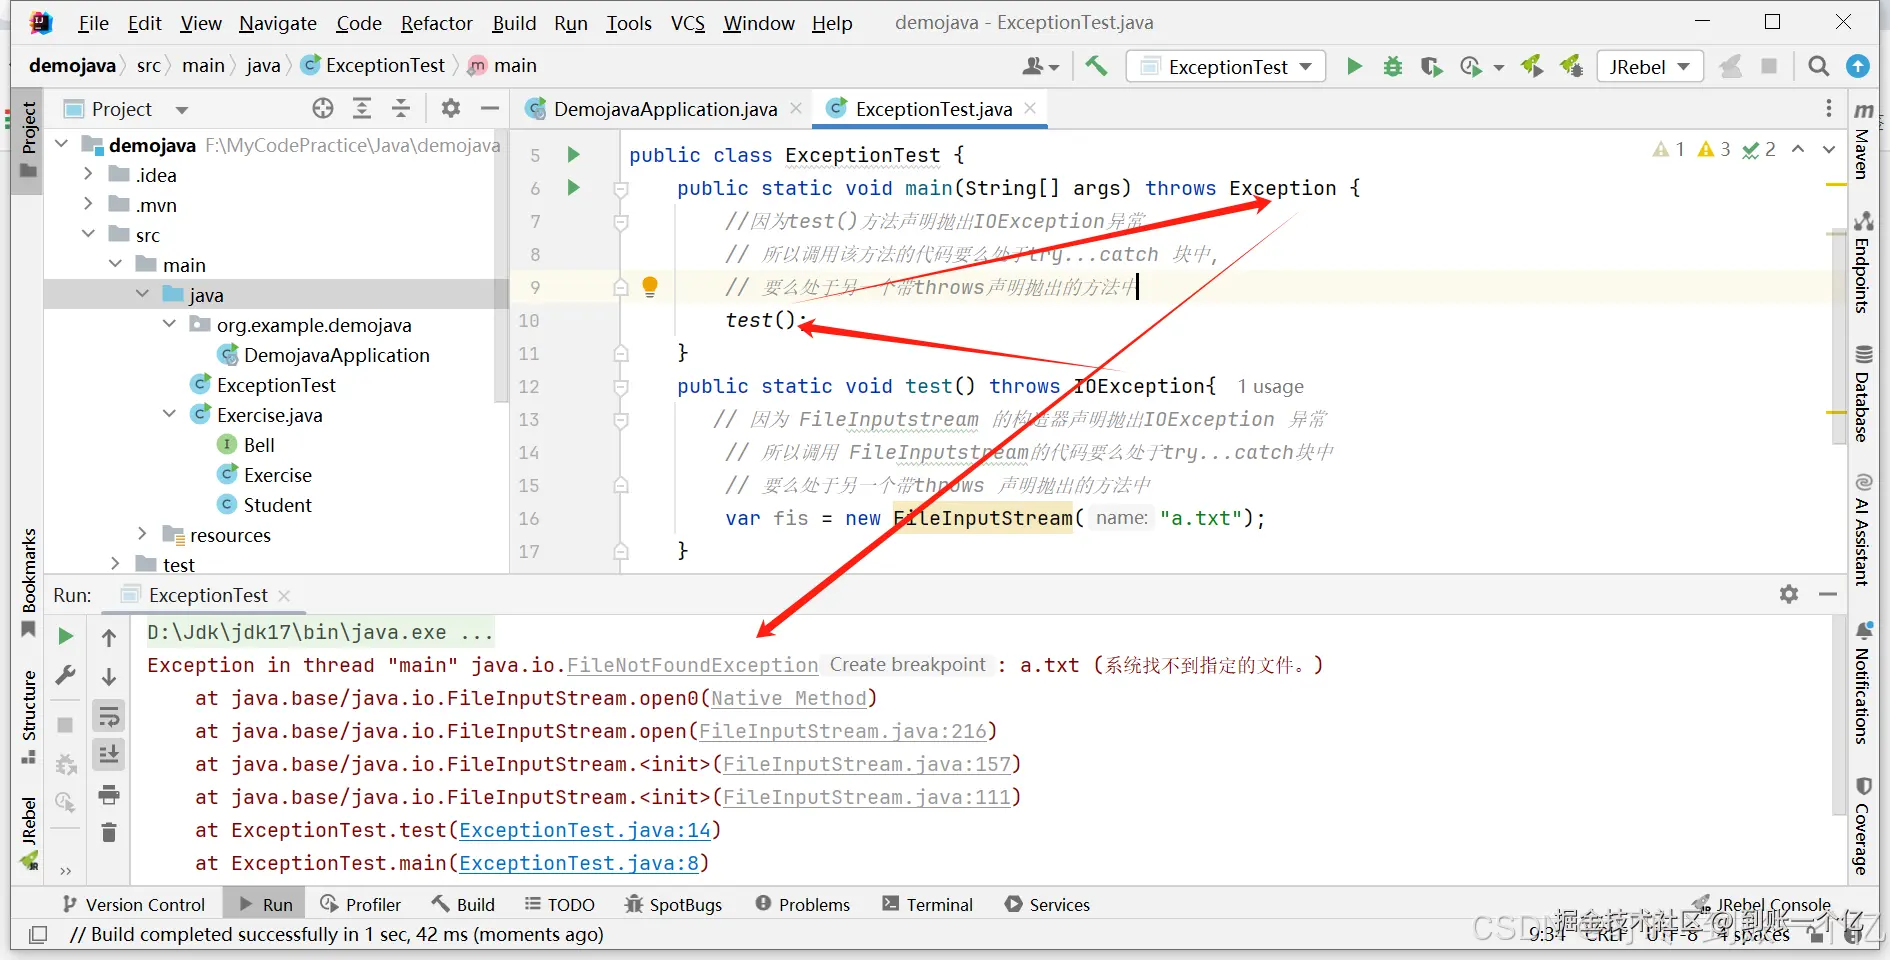Click Create breakpoint link
Screen dimensions: 1890x960
pyautogui.click(x=907, y=665)
